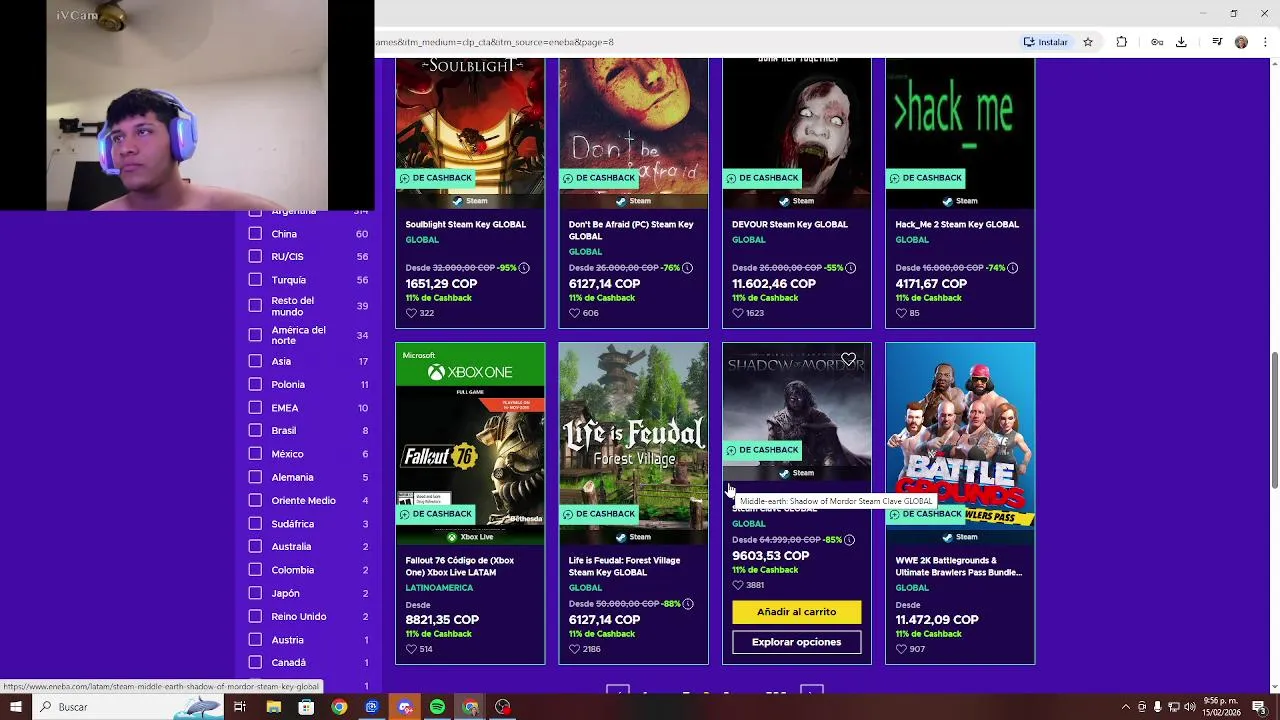Open Hack_Me 2 Steam Key GLOBAL title link
This screenshot has height=720, width=1280.
pyautogui.click(x=957, y=224)
